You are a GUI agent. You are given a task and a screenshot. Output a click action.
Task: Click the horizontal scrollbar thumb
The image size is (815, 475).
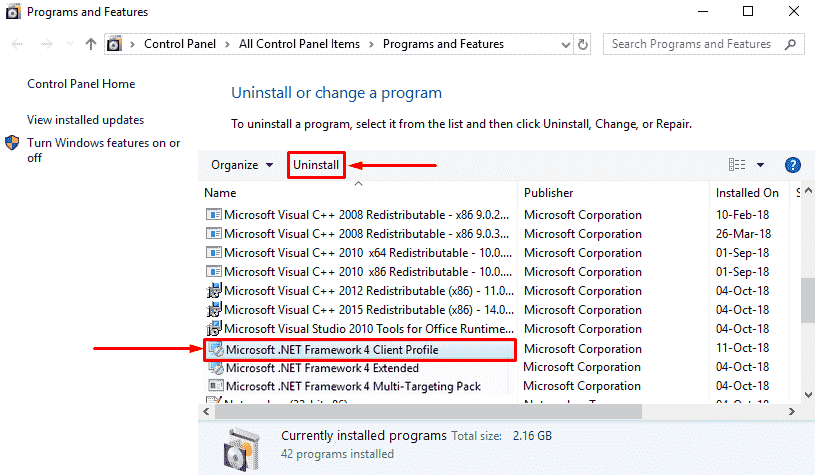point(428,412)
